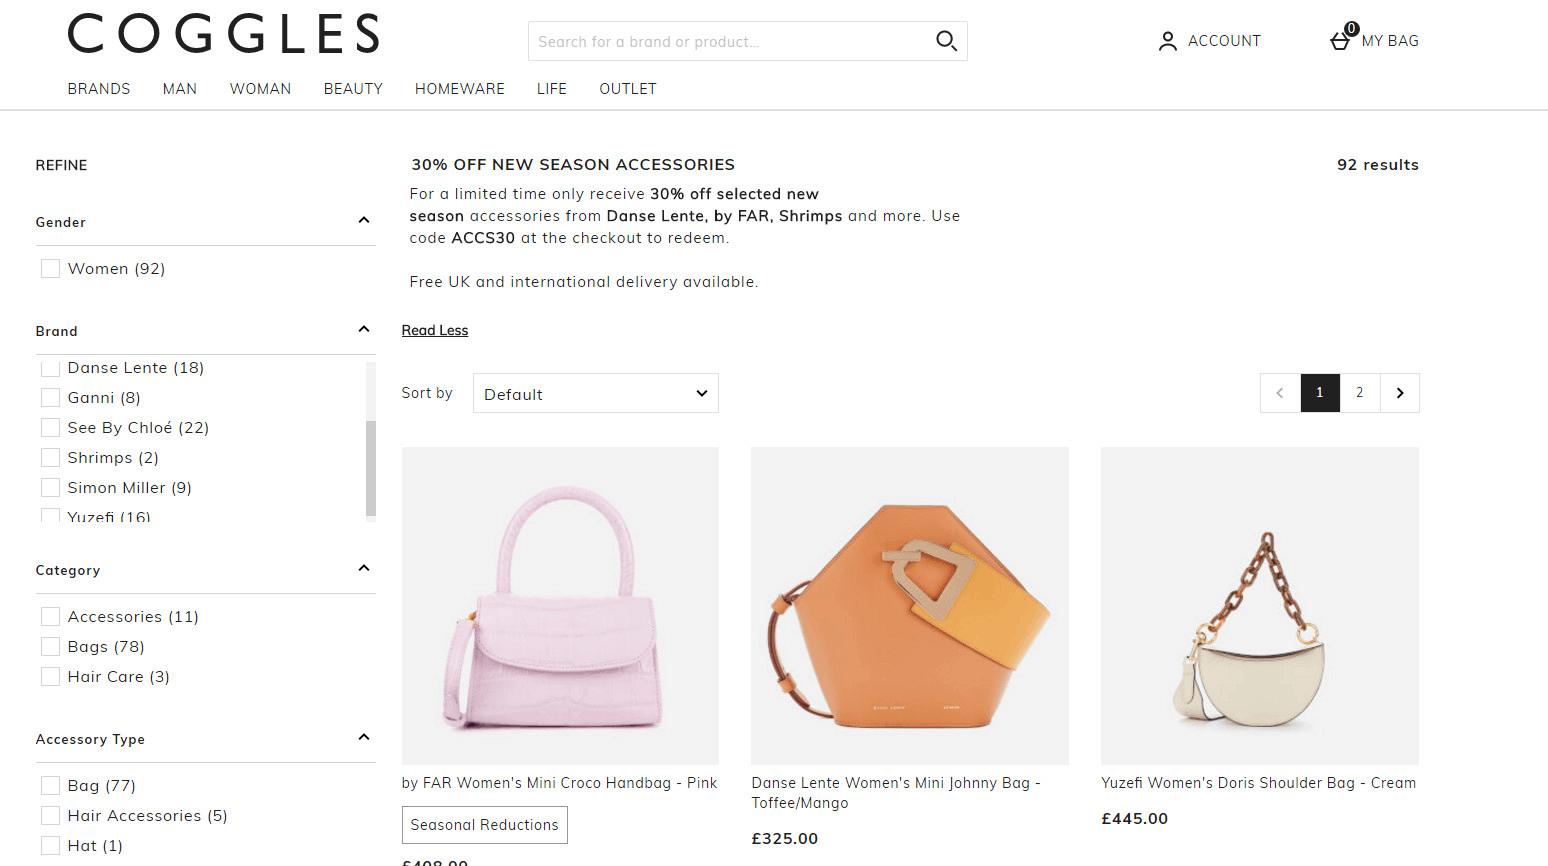The image size is (1548, 866).
Task: Click the £445.00 price
Action: tap(1135, 819)
